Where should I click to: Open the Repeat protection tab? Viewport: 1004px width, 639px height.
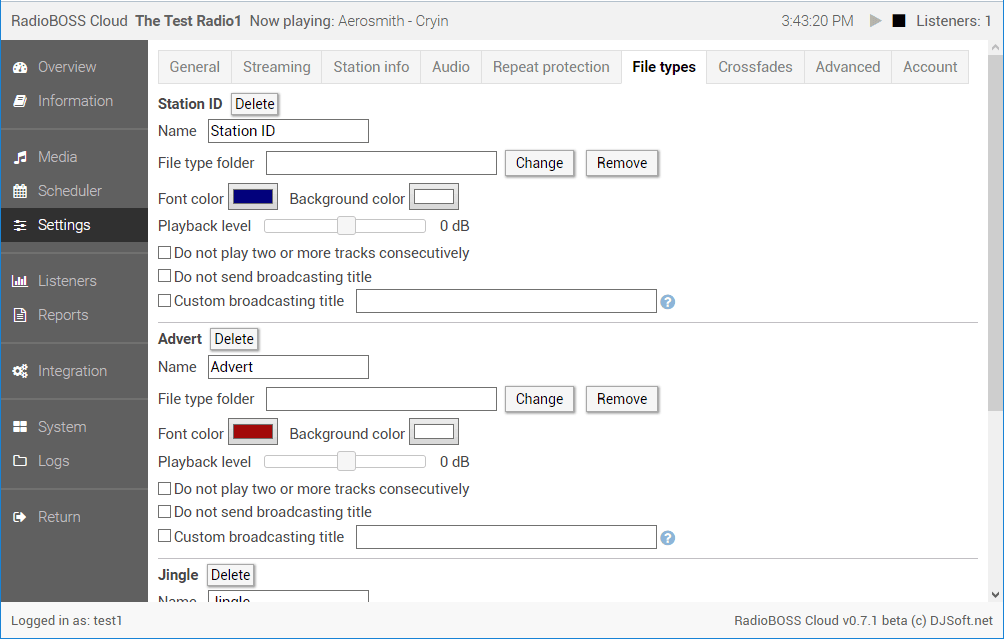[550, 66]
